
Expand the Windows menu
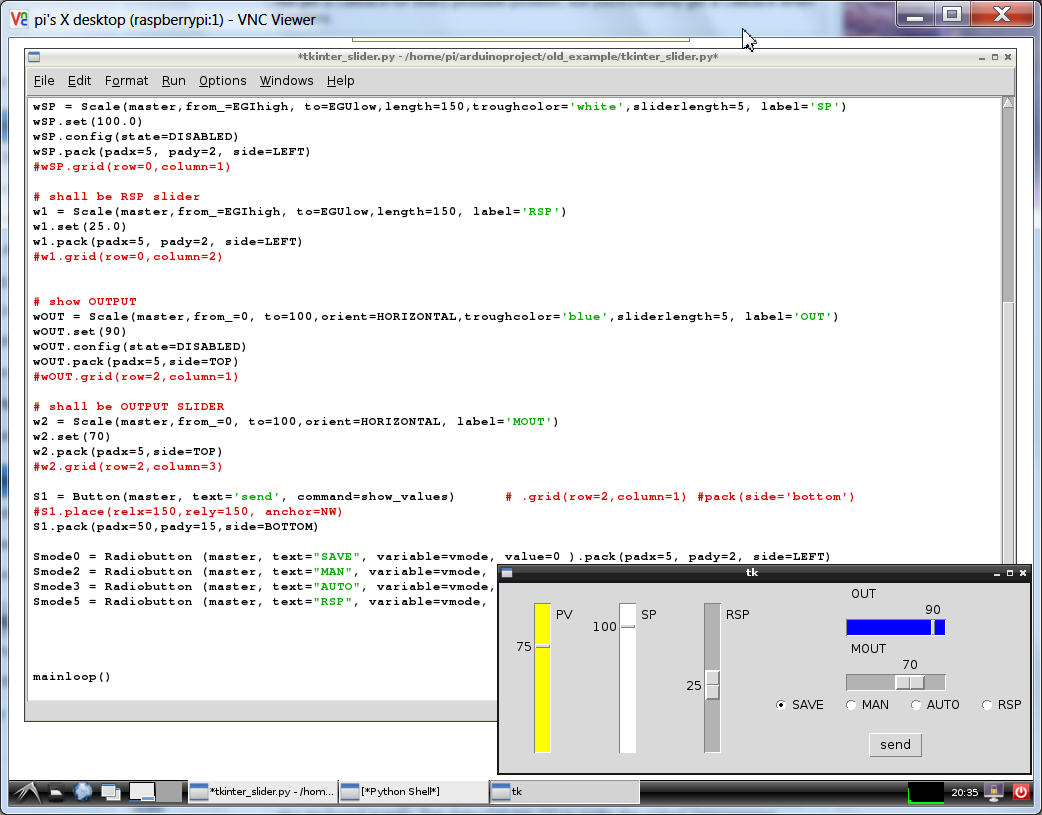click(286, 81)
